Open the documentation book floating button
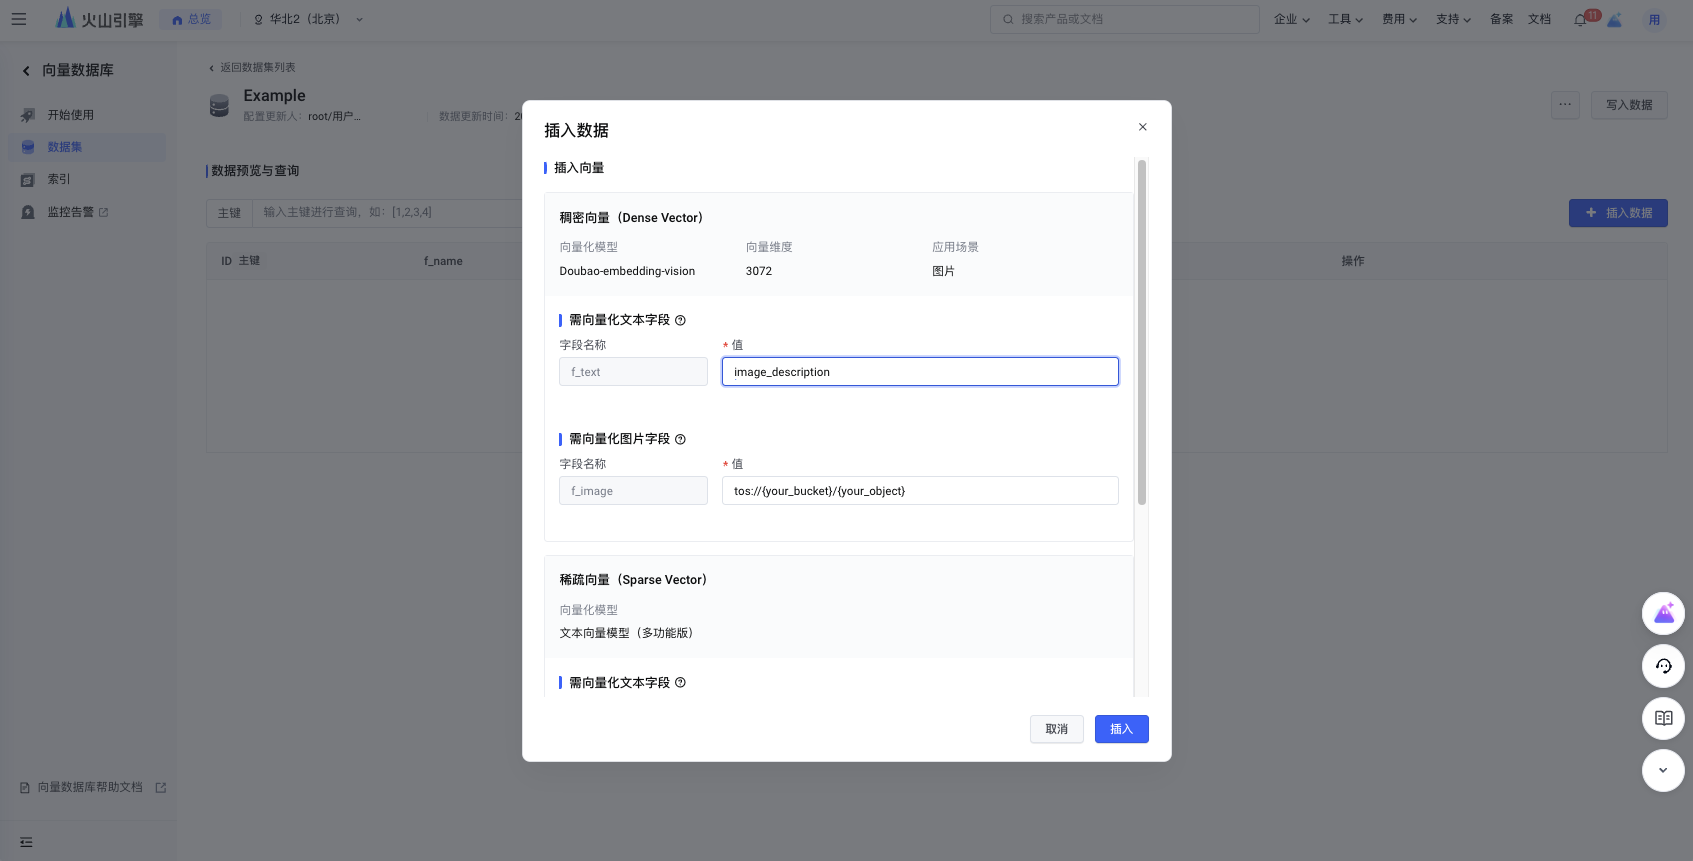This screenshot has width=1693, height=861. tap(1663, 718)
